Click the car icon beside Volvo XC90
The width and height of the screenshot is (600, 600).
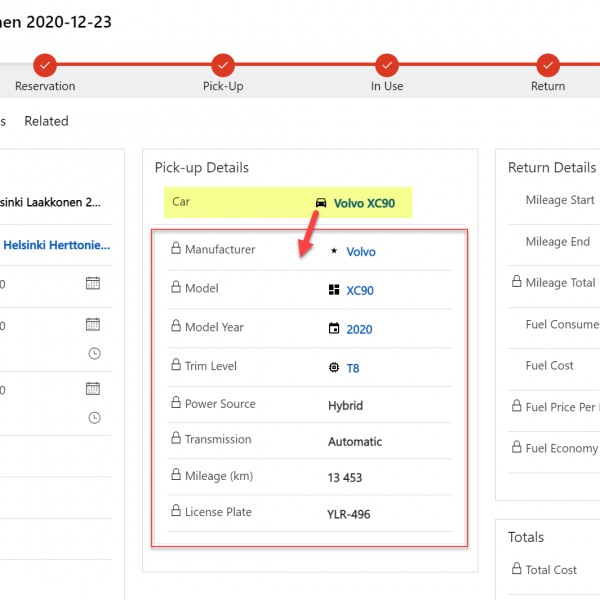point(321,203)
